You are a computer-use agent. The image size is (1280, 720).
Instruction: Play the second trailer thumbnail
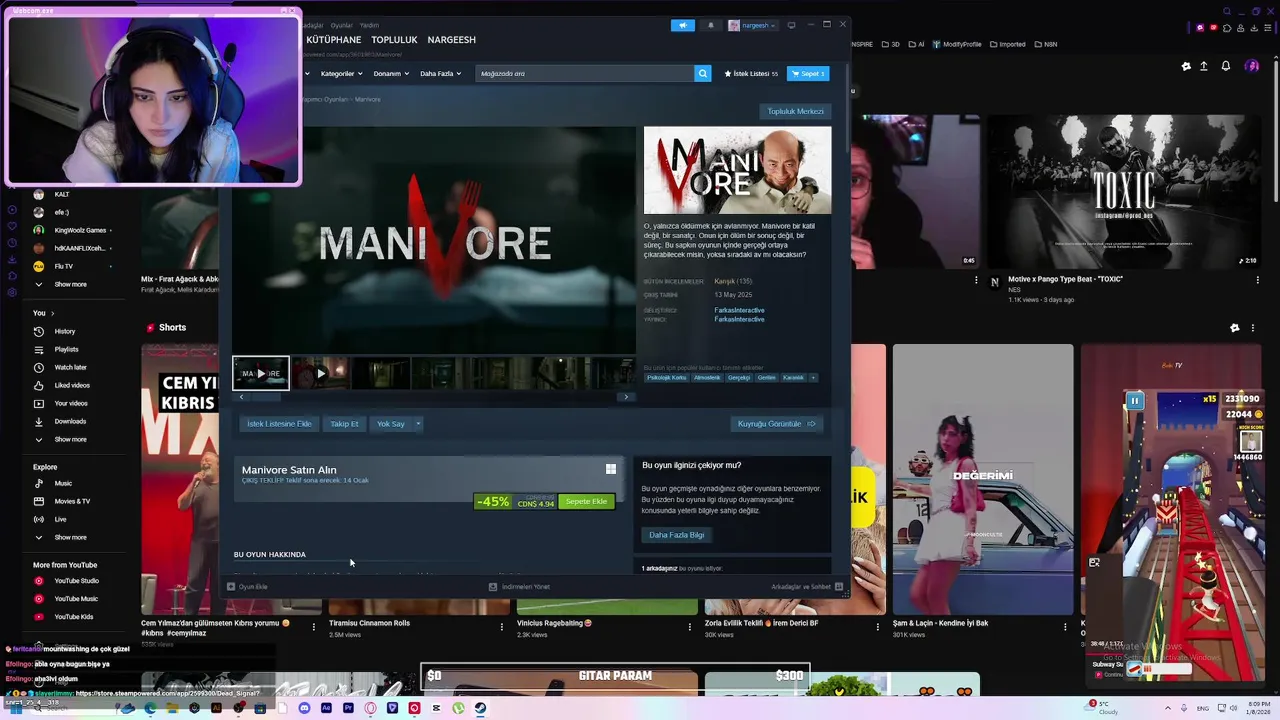tap(320, 373)
